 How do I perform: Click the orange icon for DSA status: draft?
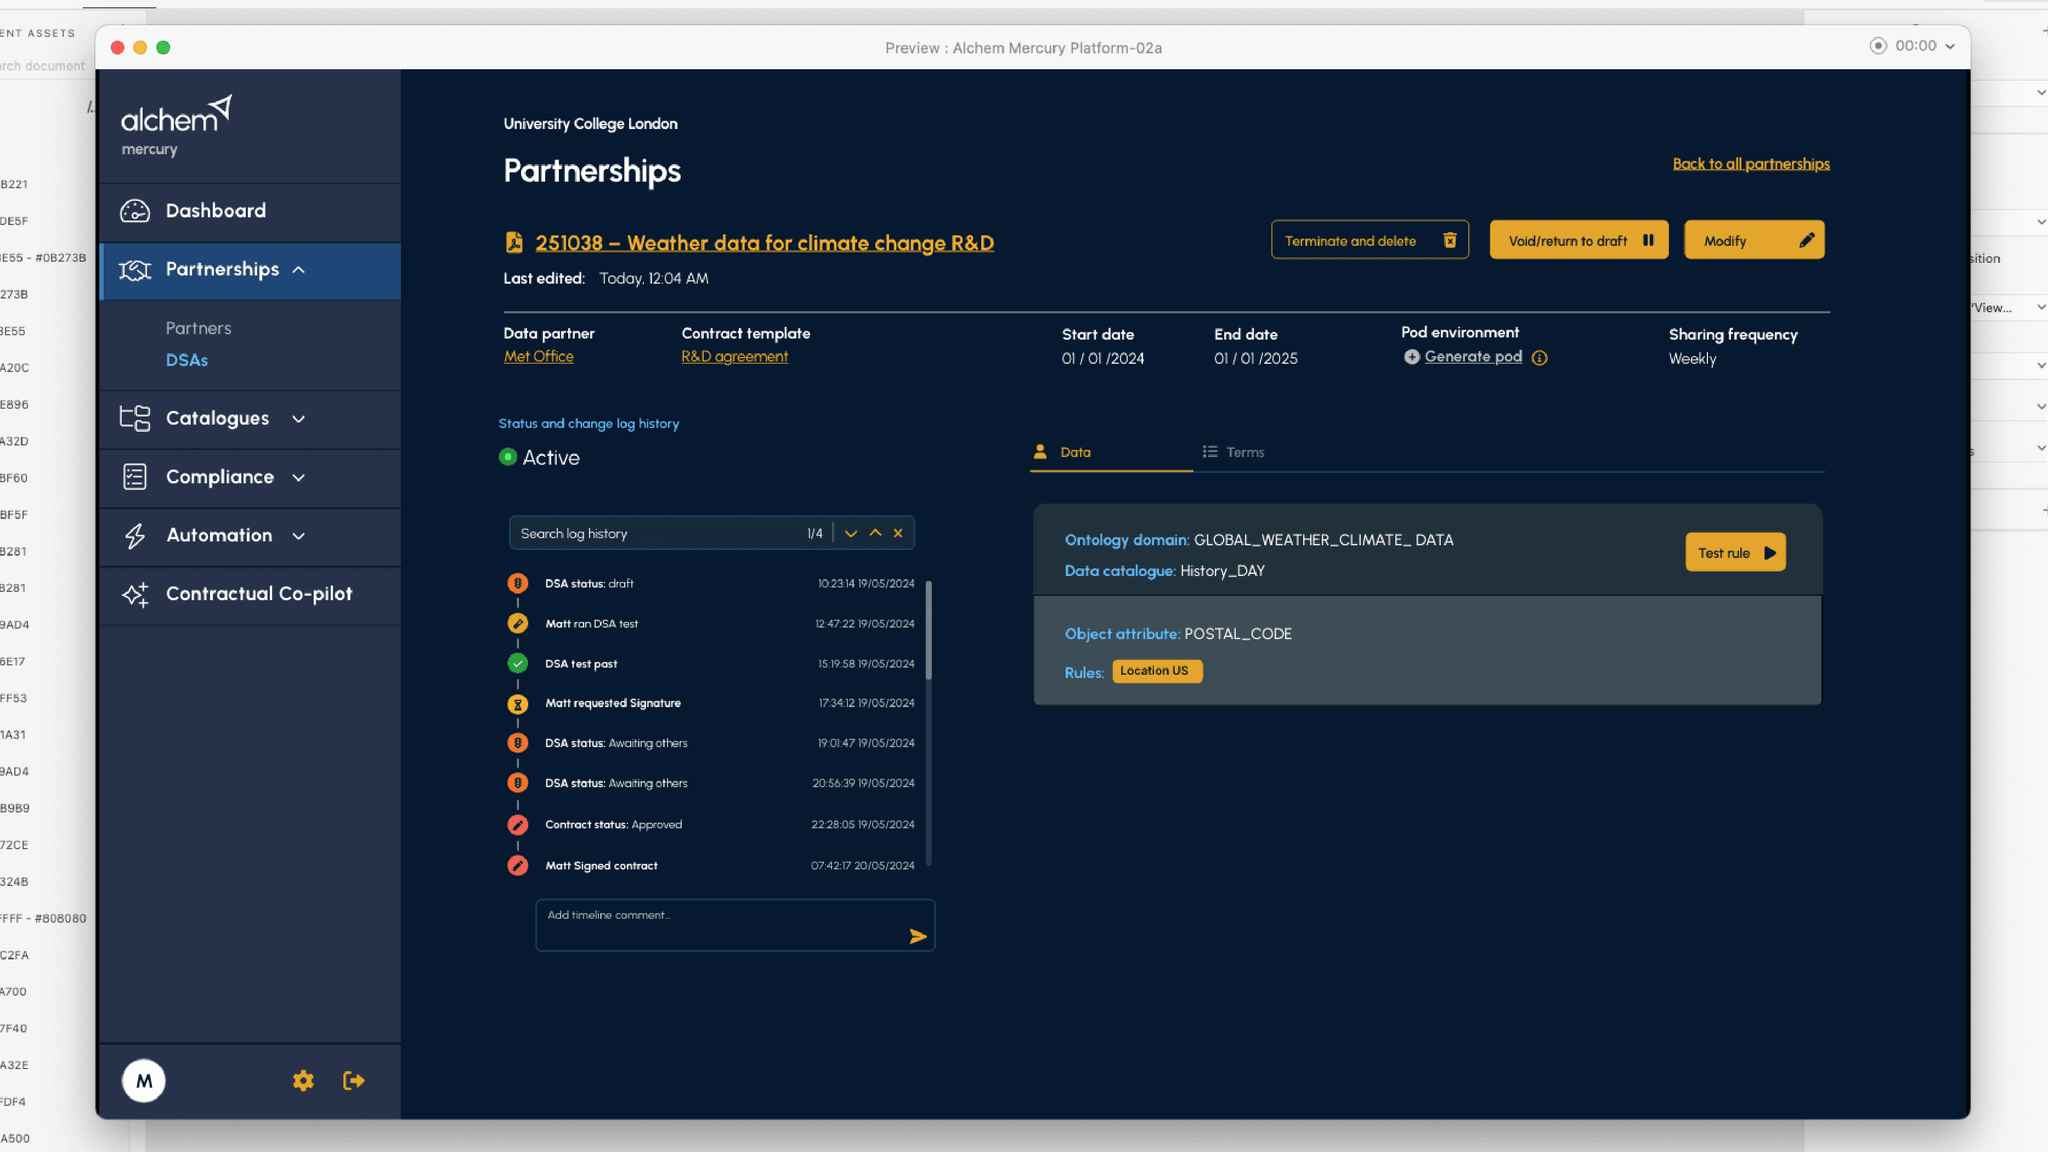pyautogui.click(x=517, y=583)
